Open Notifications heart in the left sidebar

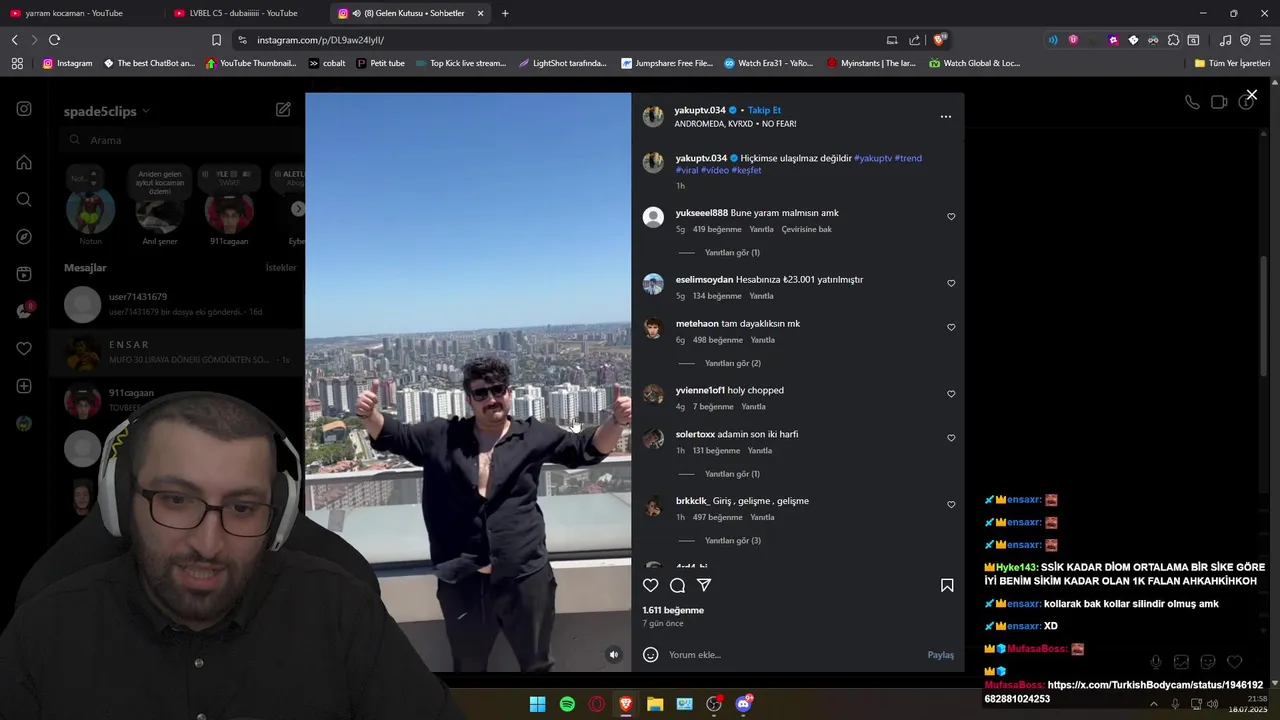(24, 348)
